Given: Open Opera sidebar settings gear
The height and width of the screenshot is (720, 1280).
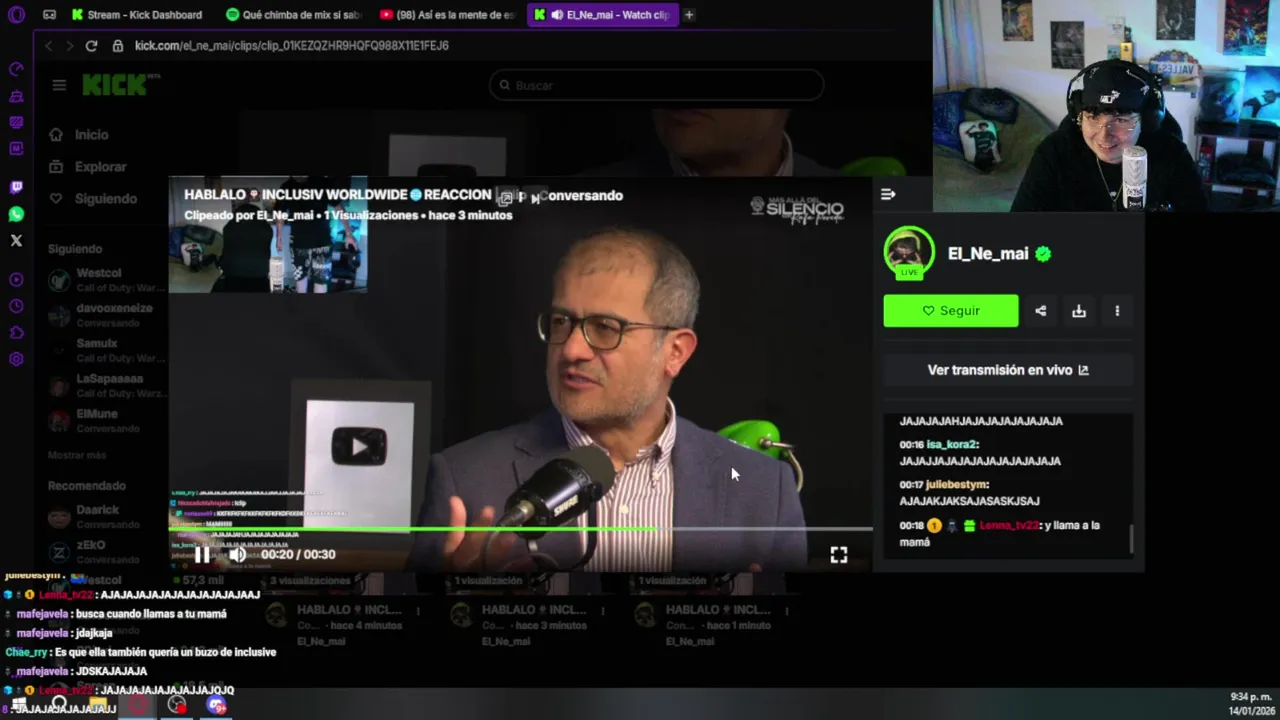Looking at the screenshot, I should tap(16, 359).
